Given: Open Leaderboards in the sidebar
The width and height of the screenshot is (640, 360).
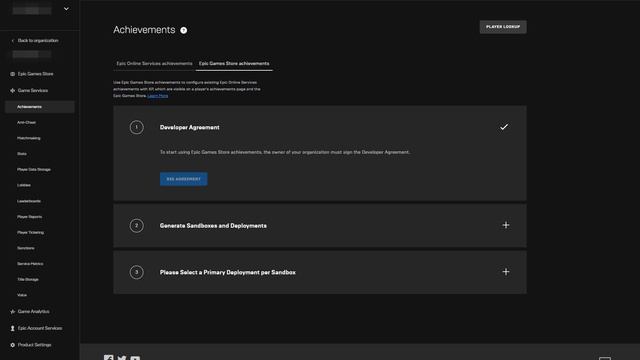Looking at the screenshot, I should [29, 201].
